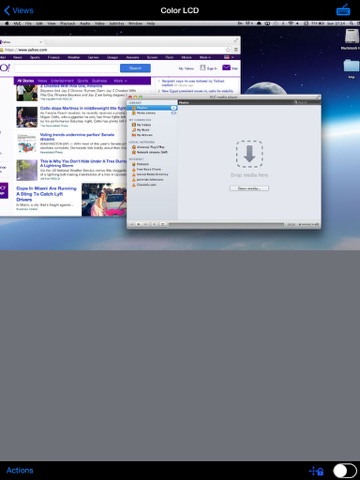Open the browser hamburger menu icon
This screenshot has height=480, width=360.
[x=236, y=50]
